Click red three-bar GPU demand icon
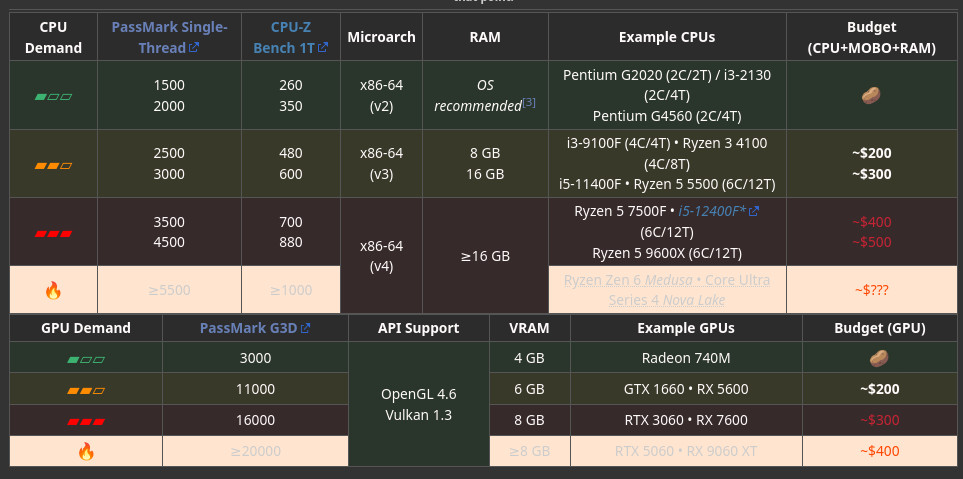The width and height of the screenshot is (963, 479). click(x=86, y=422)
